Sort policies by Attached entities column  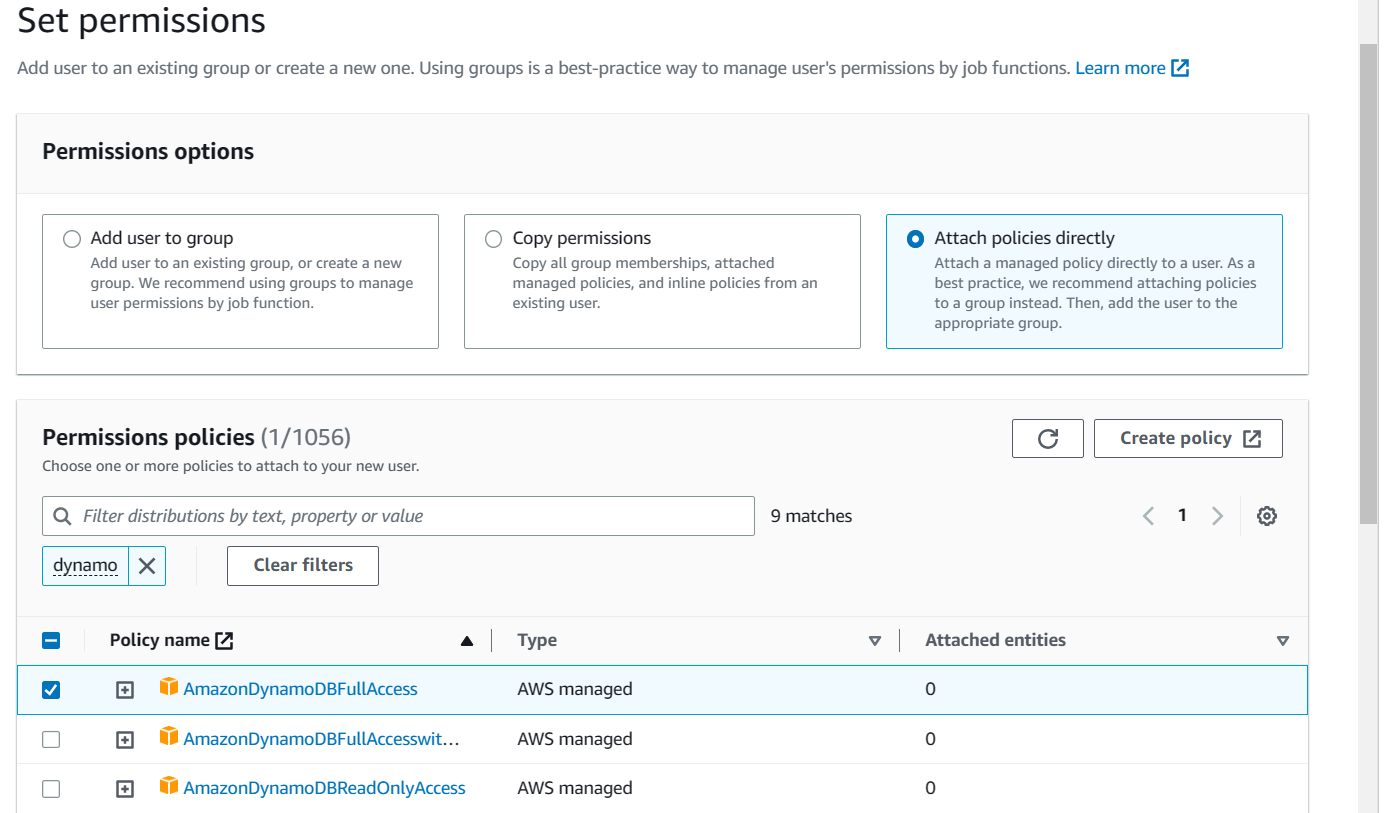pos(1282,641)
